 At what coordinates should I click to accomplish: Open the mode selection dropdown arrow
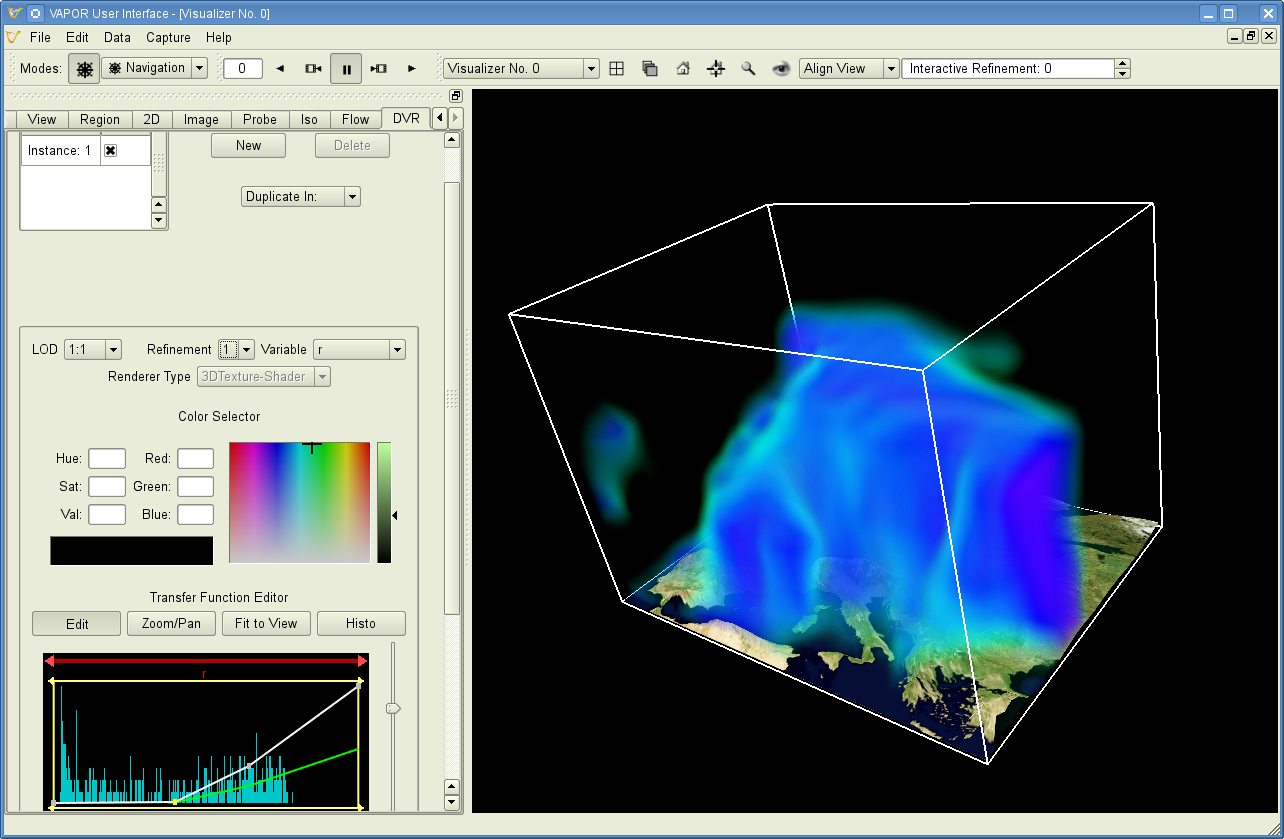pyautogui.click(x=199, y=68)
